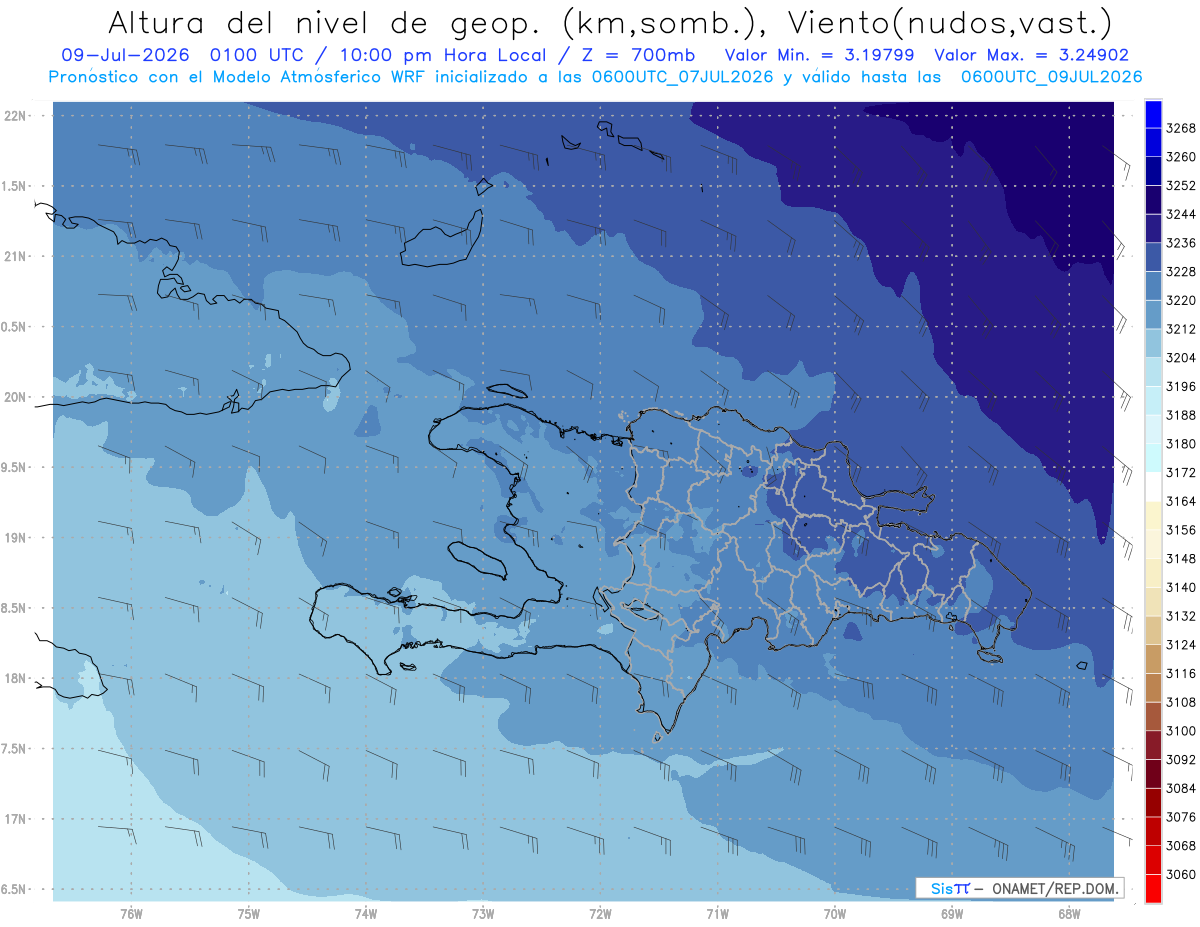
Task: Click the '0.5N' latitude label
Action: (15, 327)
